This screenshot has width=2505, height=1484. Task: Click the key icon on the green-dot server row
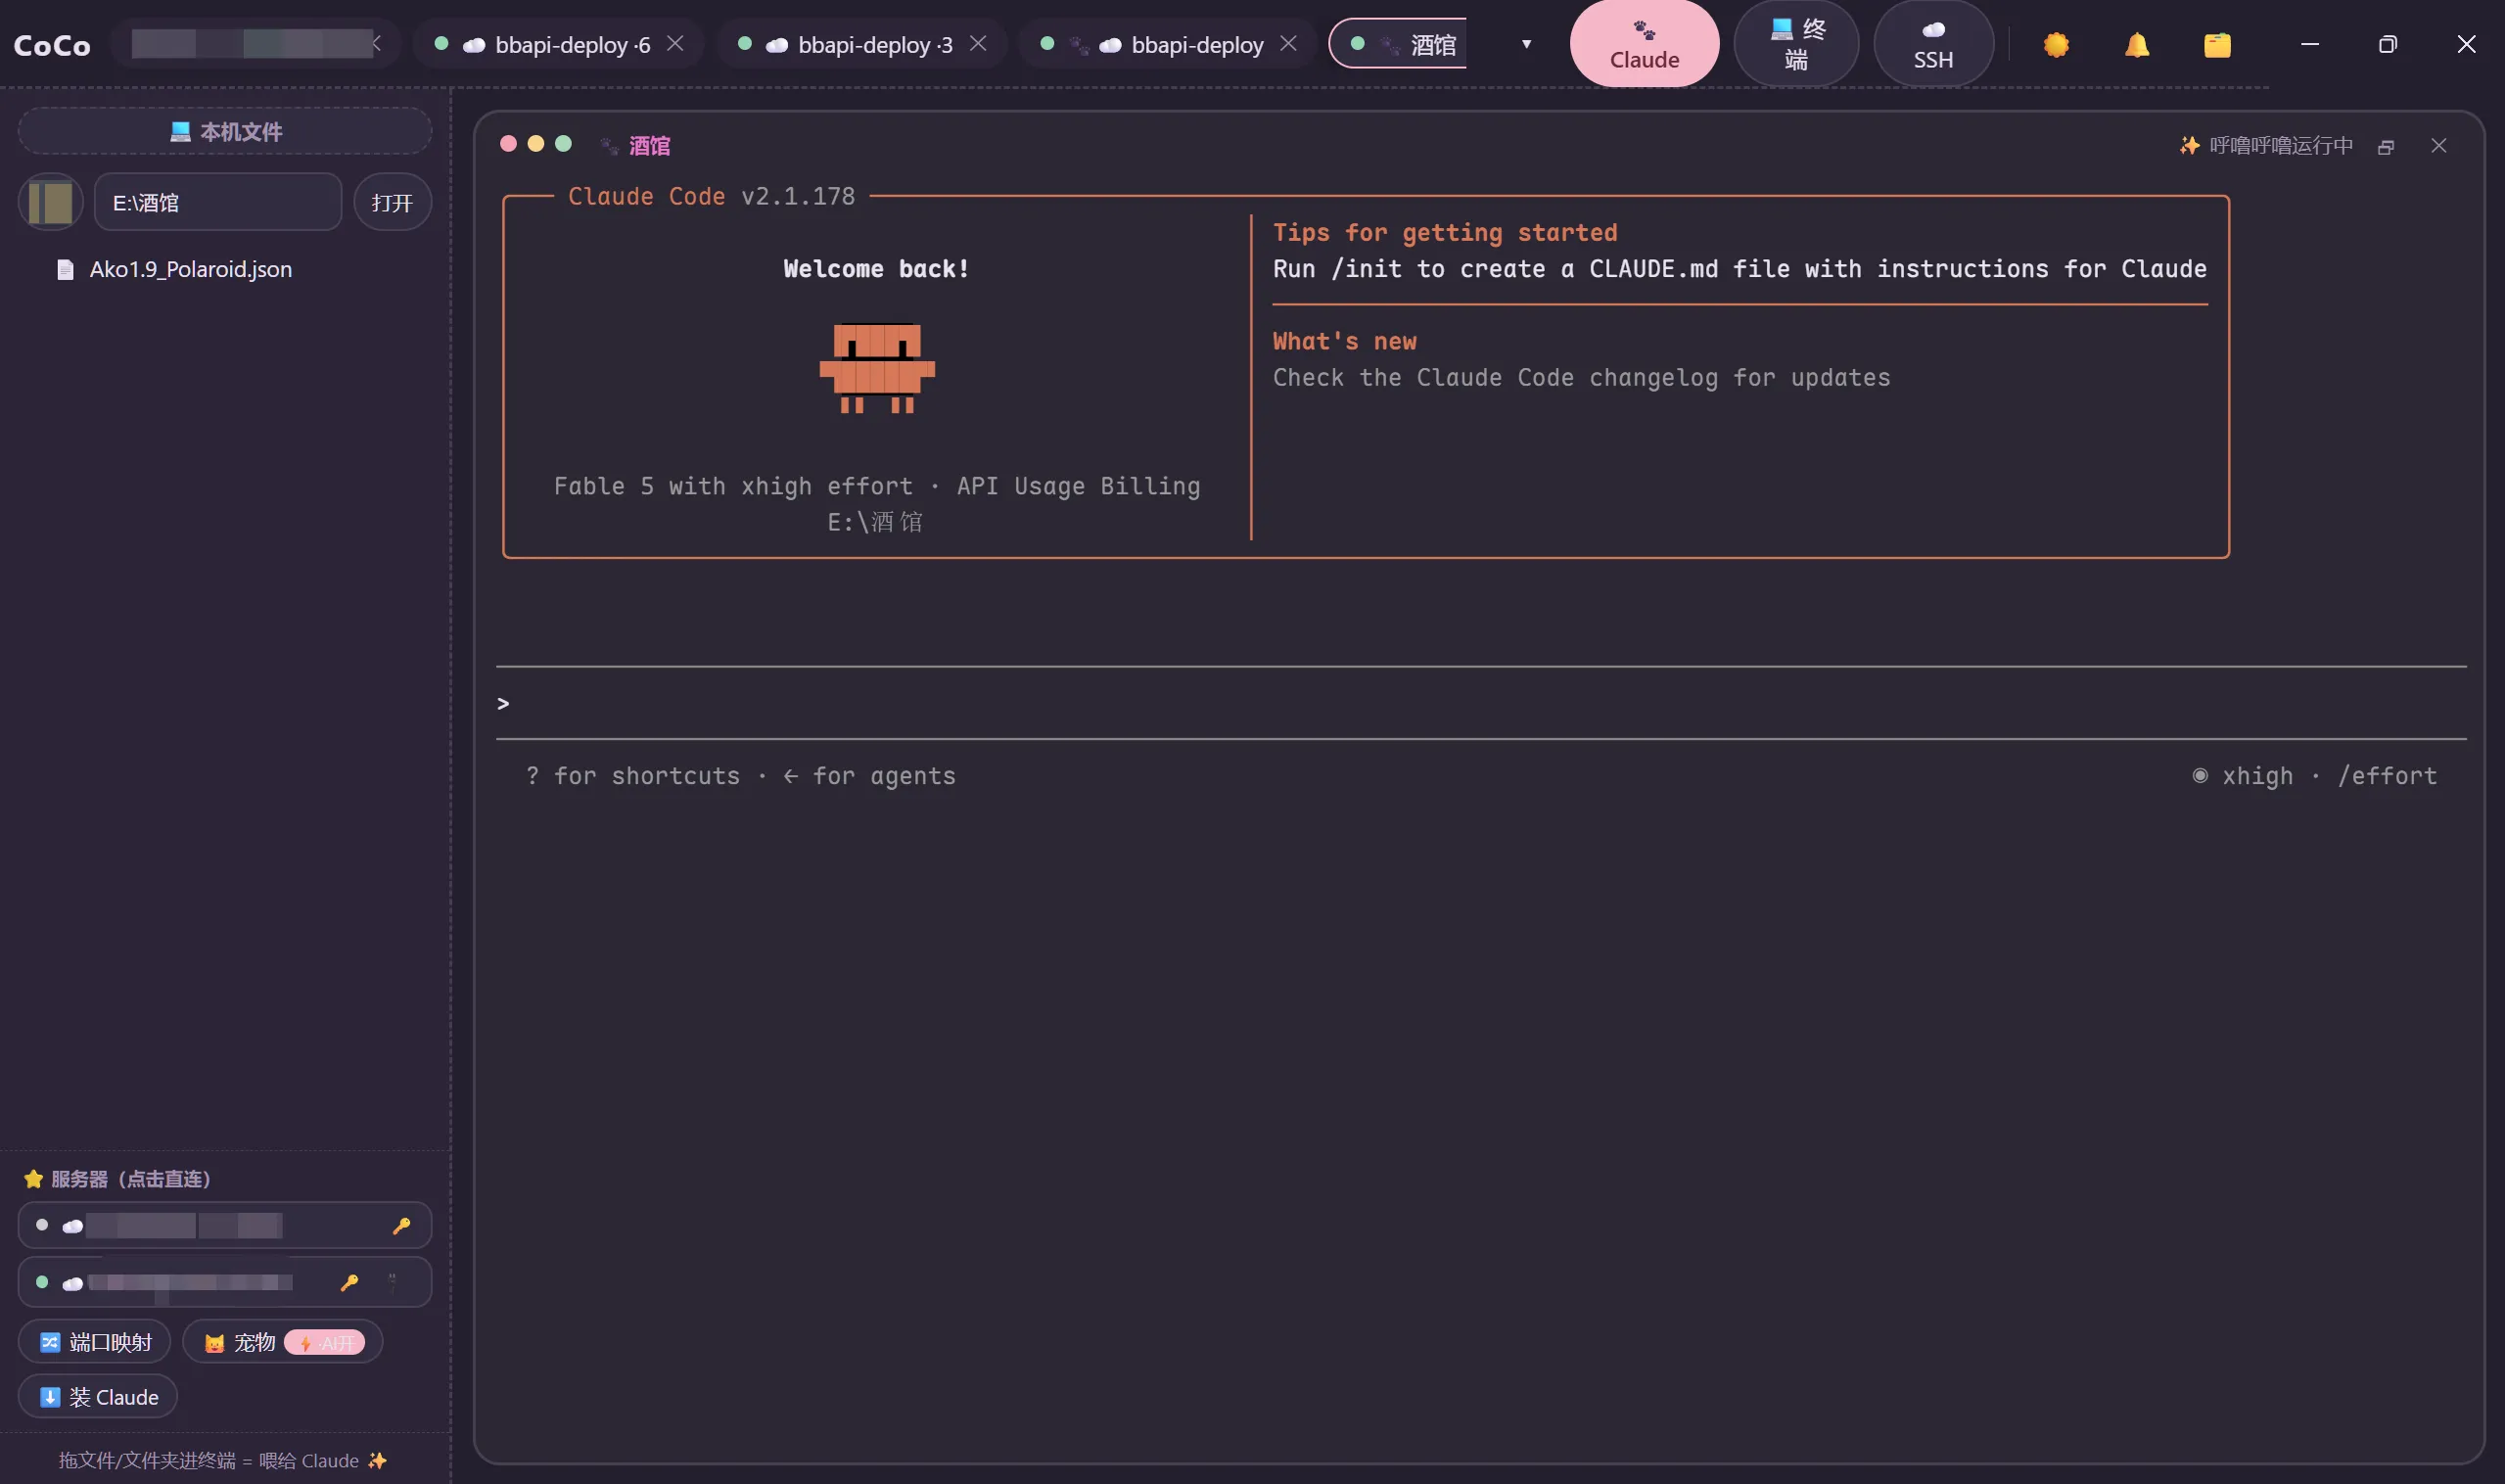pyautogui.click(x=349, y=1282)
